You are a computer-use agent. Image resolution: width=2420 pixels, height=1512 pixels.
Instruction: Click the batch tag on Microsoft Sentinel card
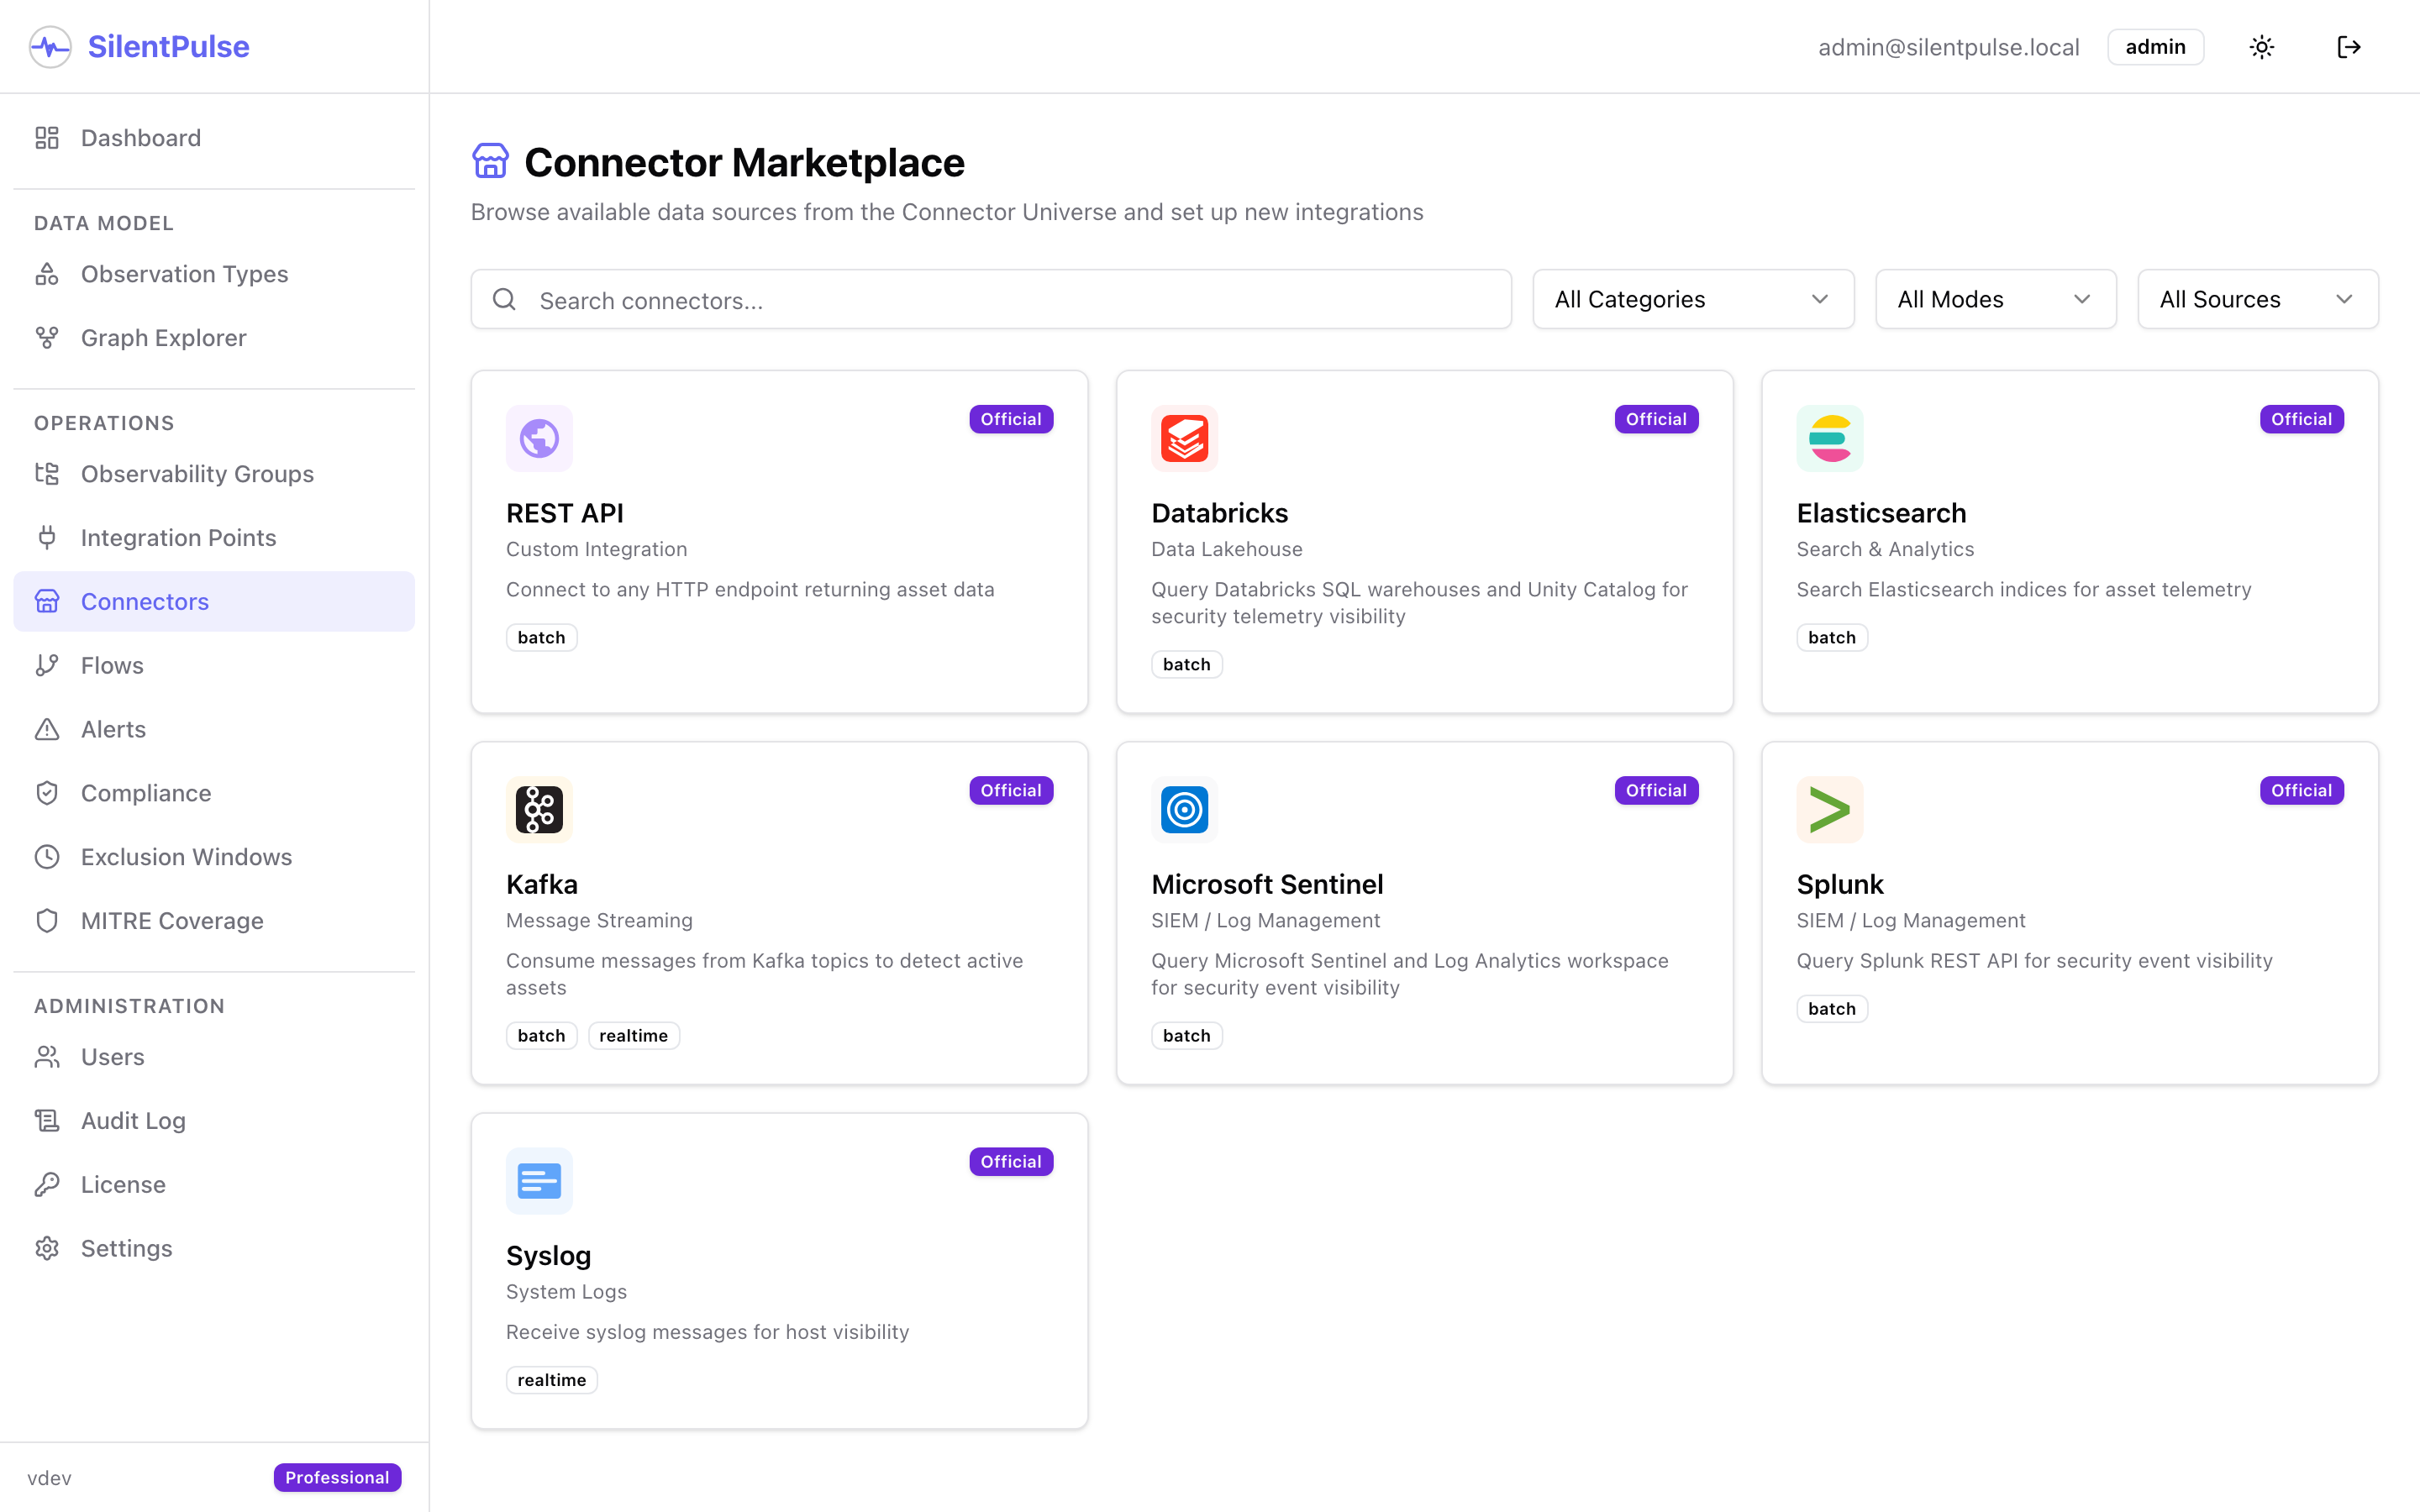click(1186, 1035)
